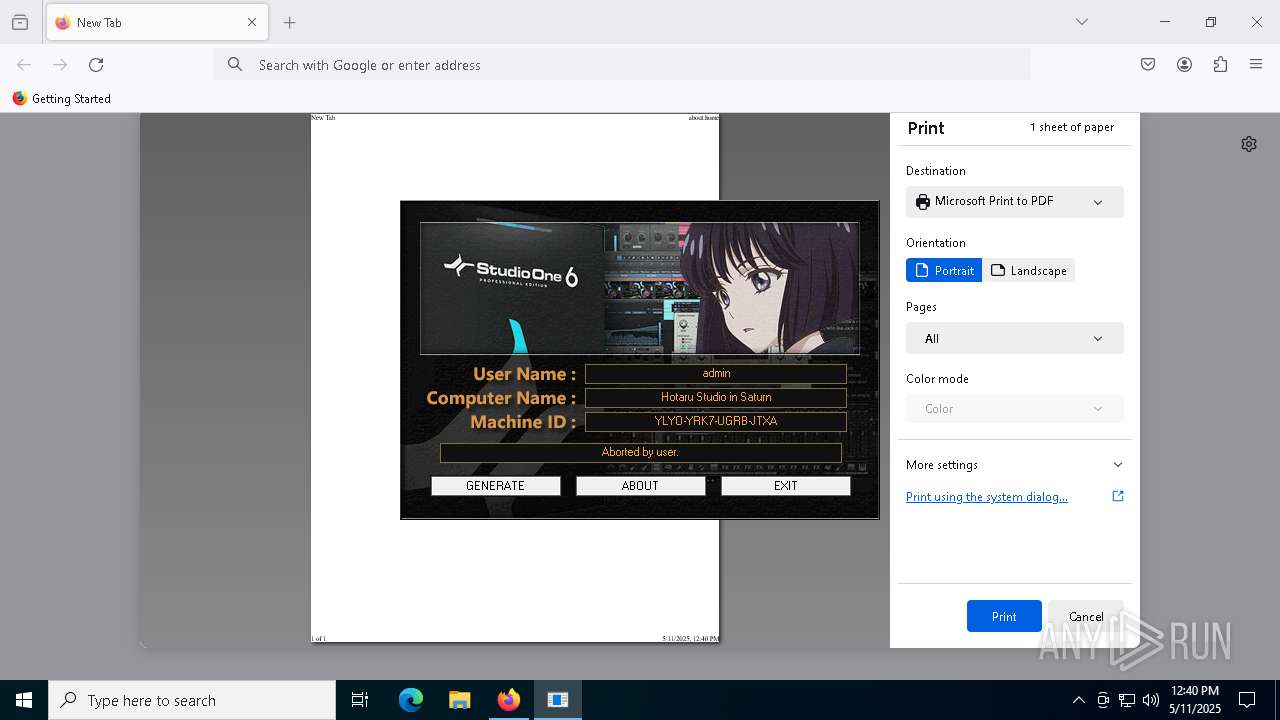The image size is (1280, 720).
Task: Click the '1 sheet of paper' text
Action: click(1071, 127)
